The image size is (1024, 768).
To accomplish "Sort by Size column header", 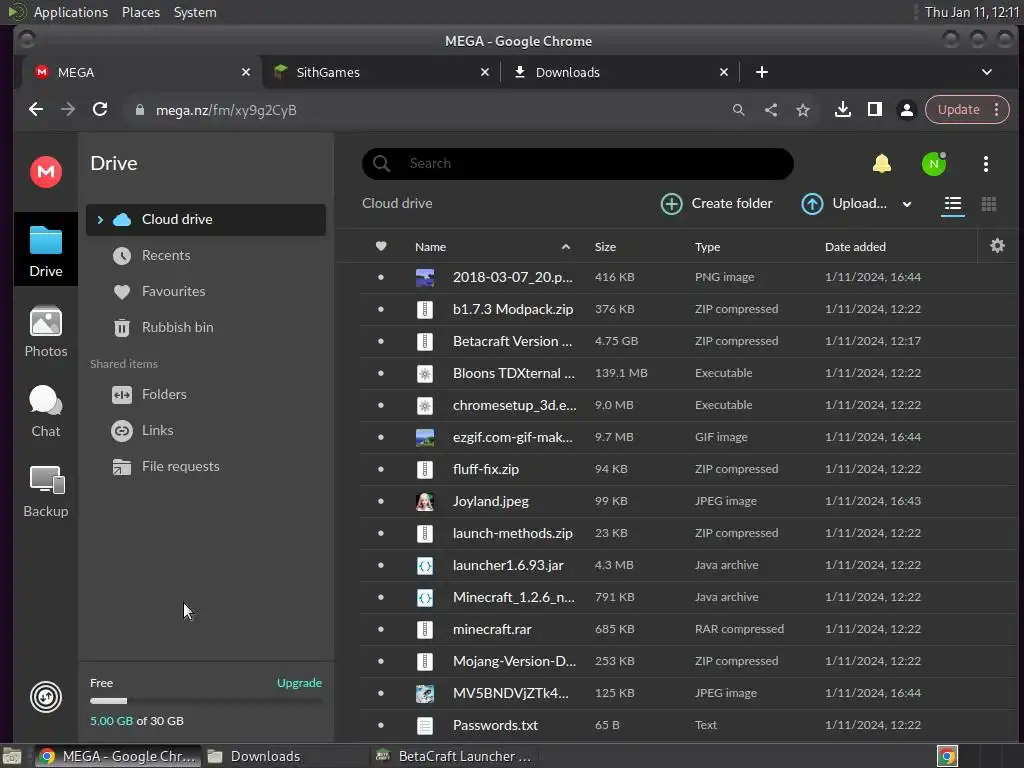I will [605, 247].
